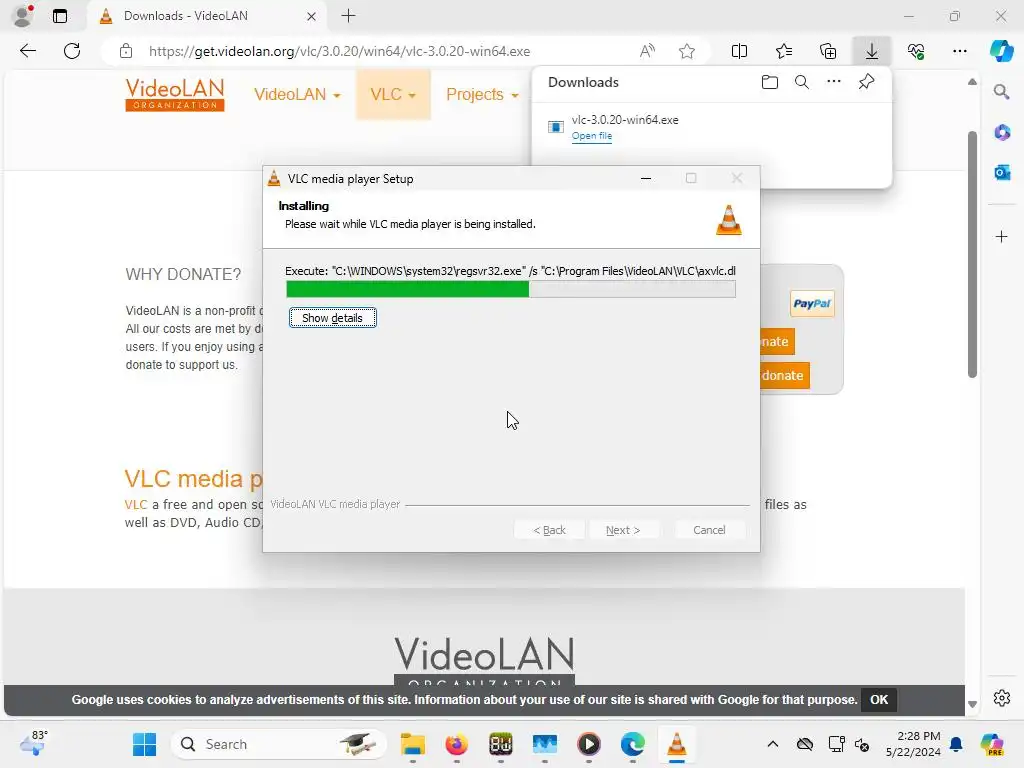Open the Favorites list icon
Image resolution: width=1024 pixels, height=768 pixels.
click(x=784, y=51)
